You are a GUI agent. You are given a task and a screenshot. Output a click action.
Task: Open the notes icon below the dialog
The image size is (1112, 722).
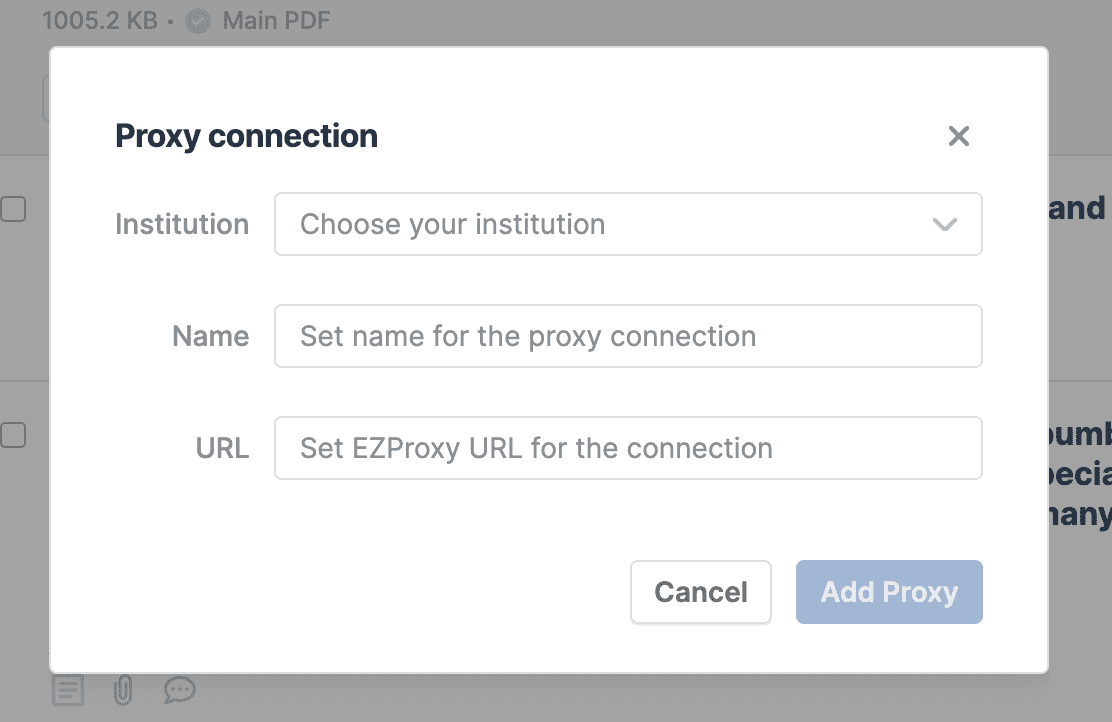pyautogui.click(x=68, y=689)
